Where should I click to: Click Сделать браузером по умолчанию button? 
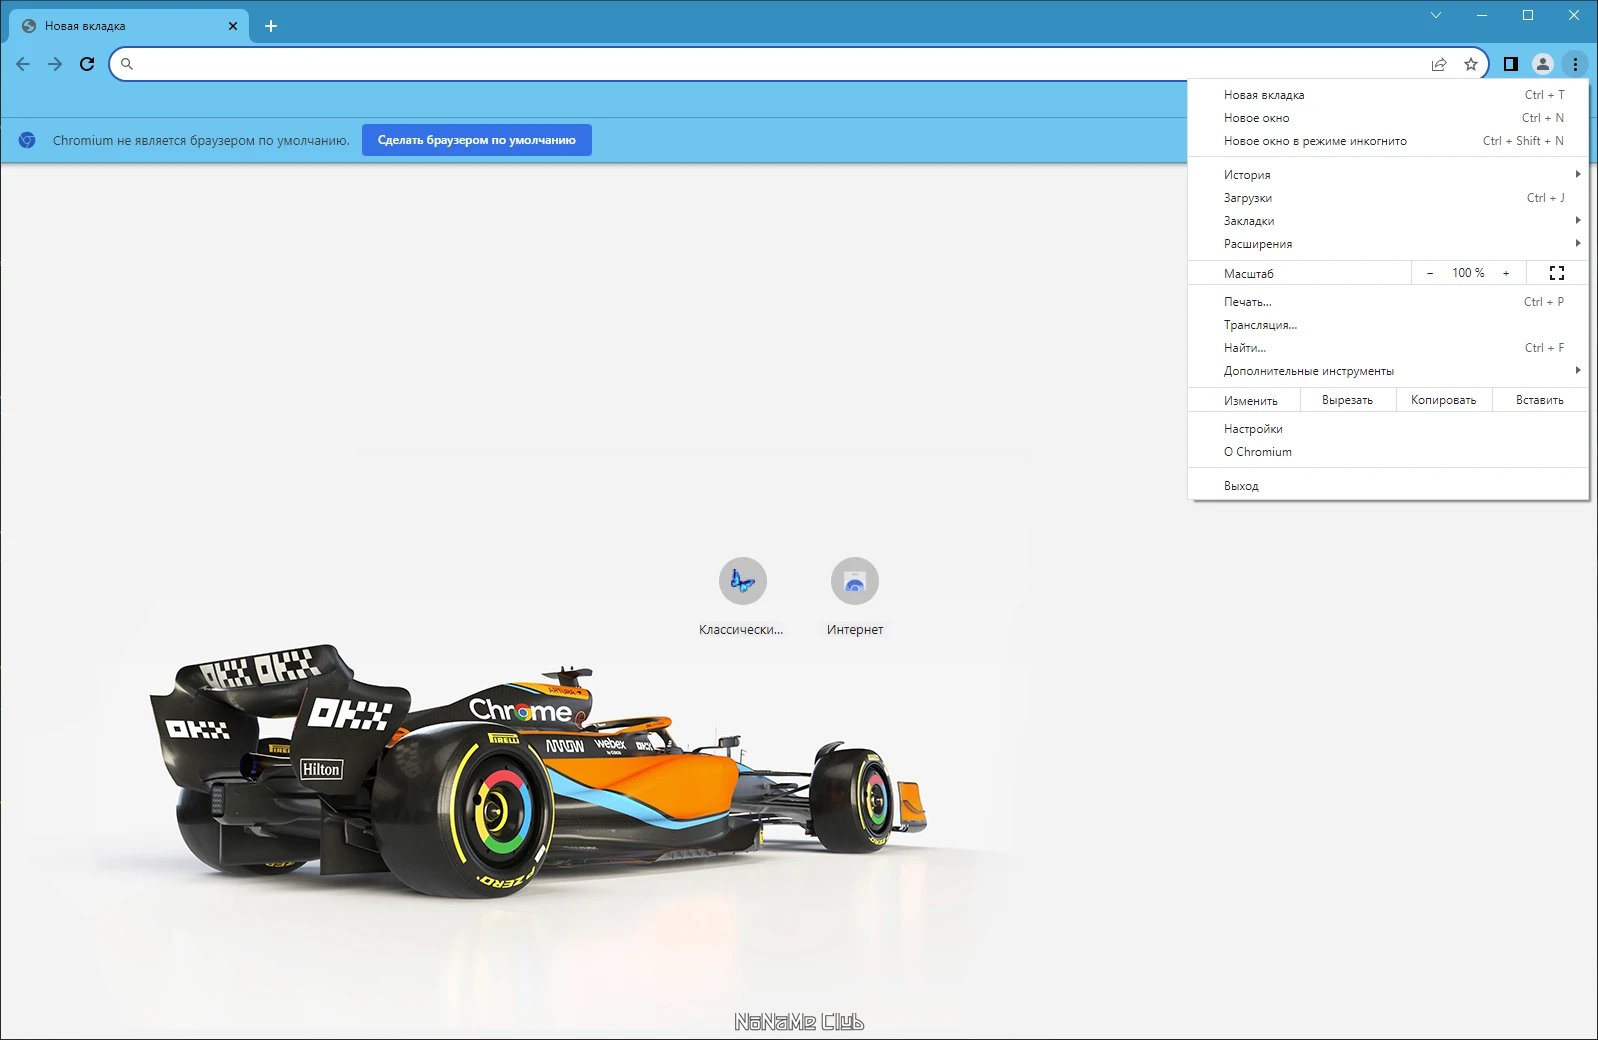477,140
